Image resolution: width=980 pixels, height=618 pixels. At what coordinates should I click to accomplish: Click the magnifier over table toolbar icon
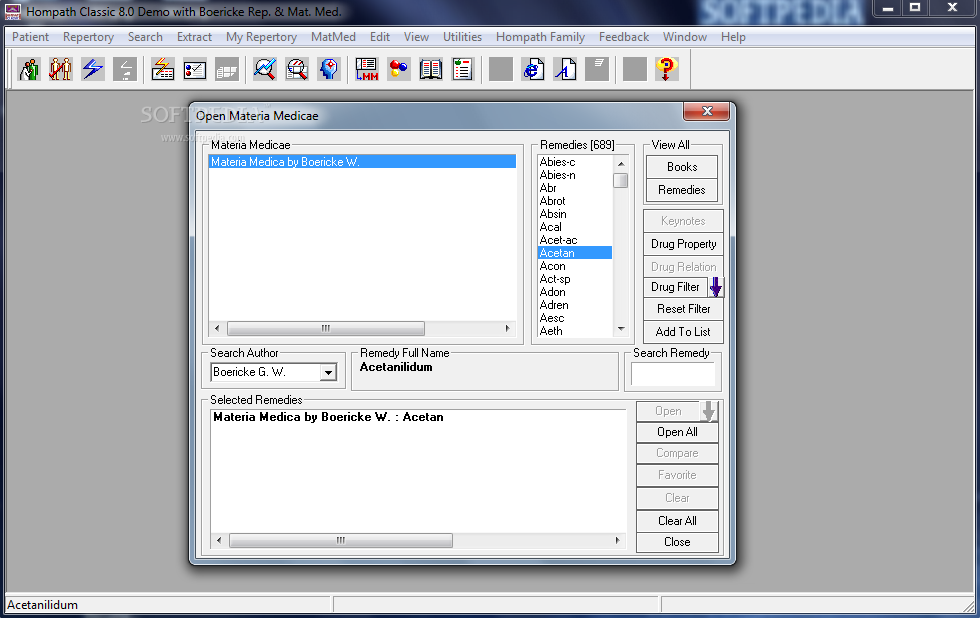click(x=297, y=69)
